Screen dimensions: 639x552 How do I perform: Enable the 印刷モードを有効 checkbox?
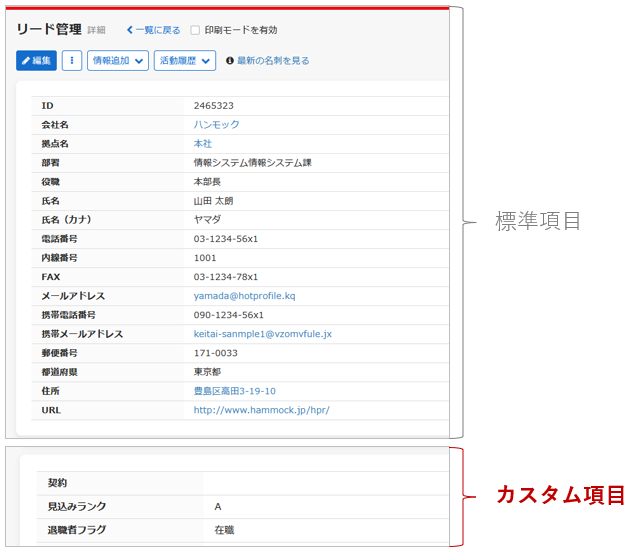[195, 30]
